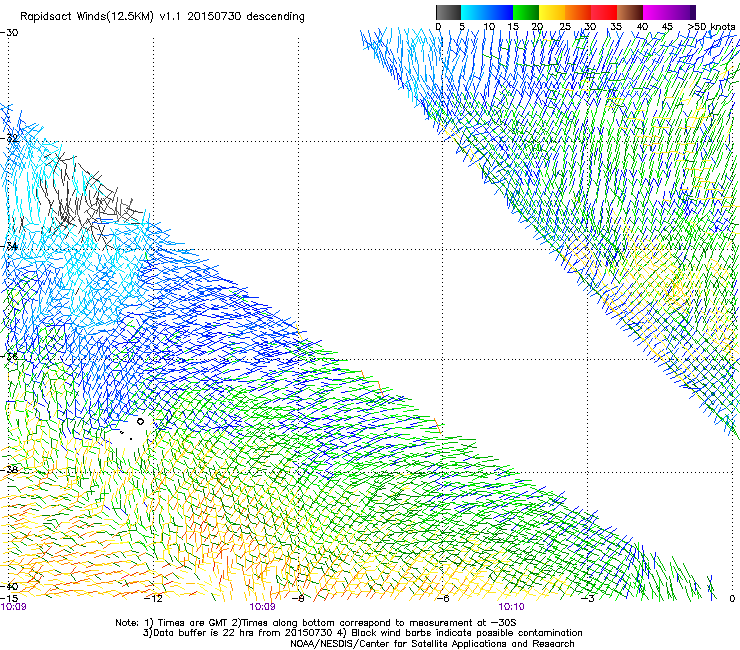Click the '>50 knots' legend label

click(711, 27)
